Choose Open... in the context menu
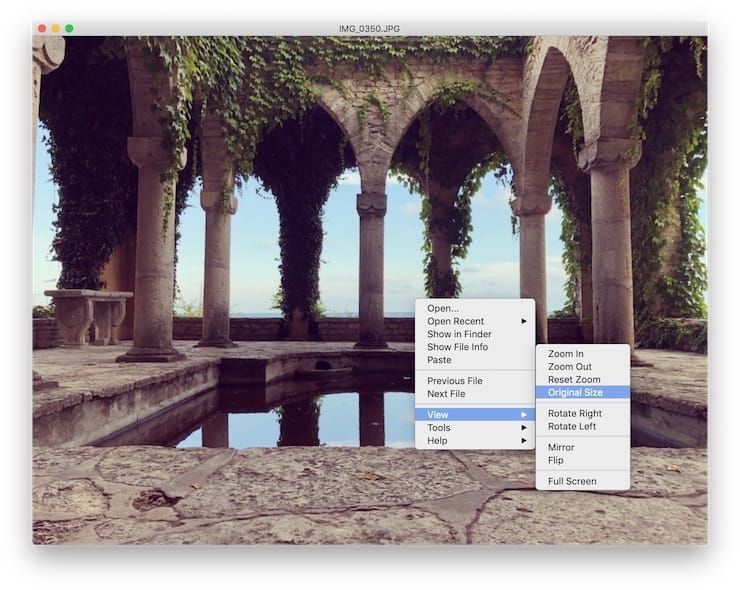The image size is (740, 590). 475,308
